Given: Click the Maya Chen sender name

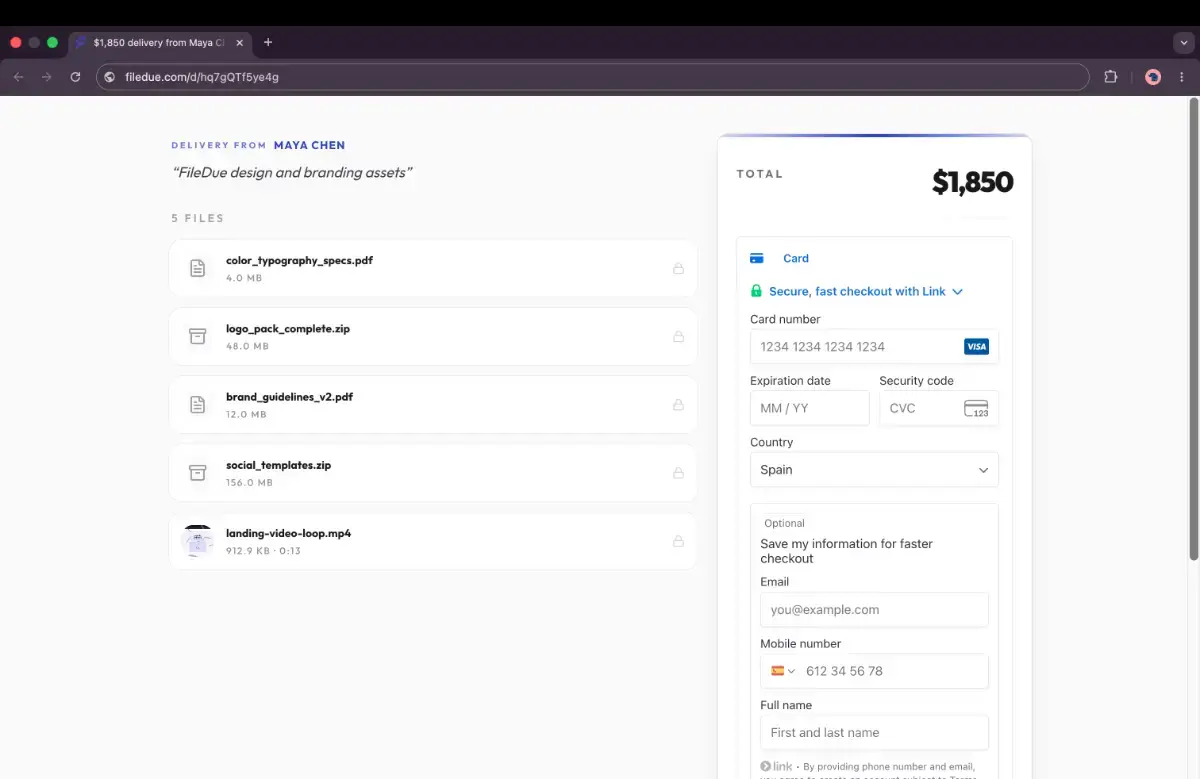Looking at the screenshot, I should click(x=309, y=145).
